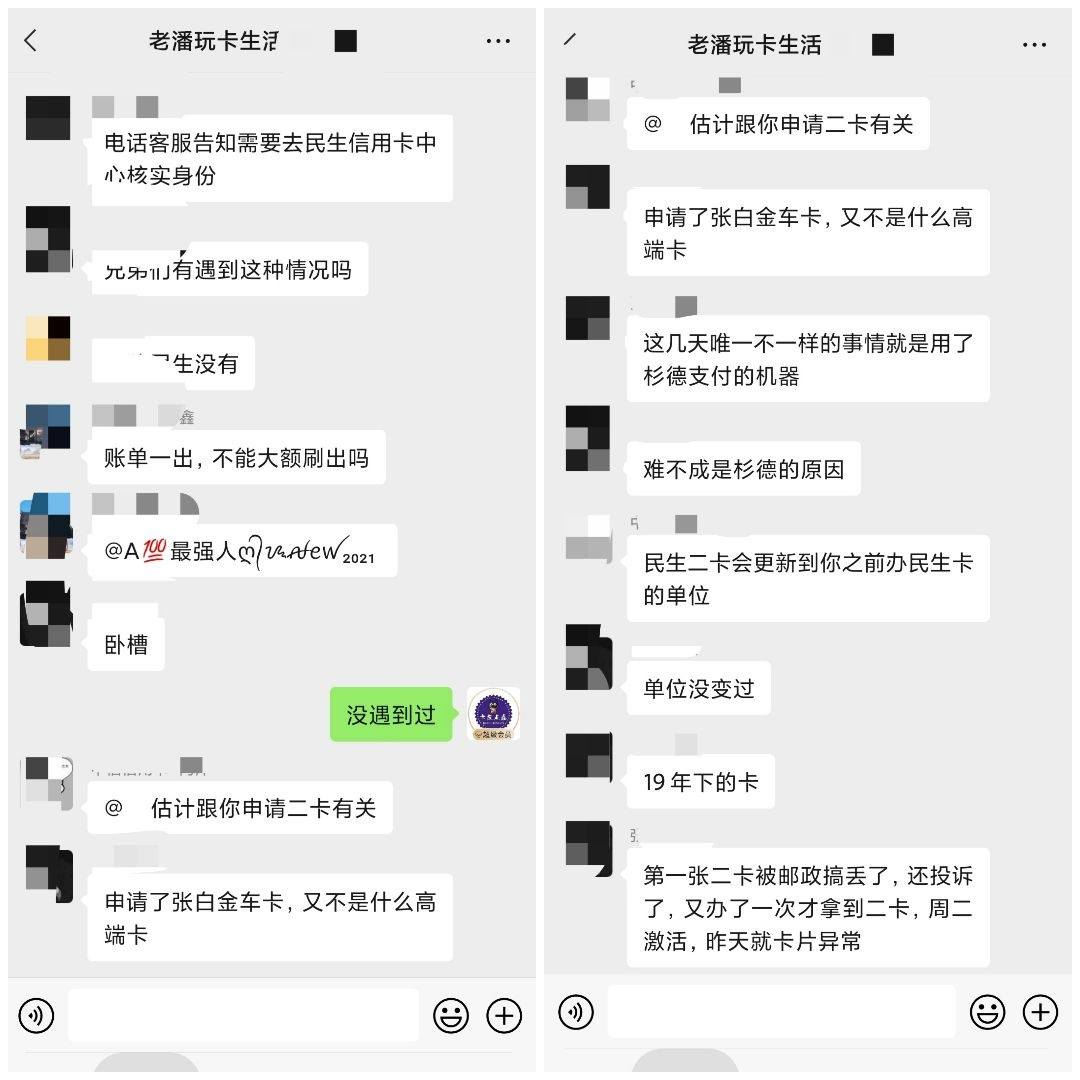
Task: Focus the message input field in left chat
Action: 243,1015
